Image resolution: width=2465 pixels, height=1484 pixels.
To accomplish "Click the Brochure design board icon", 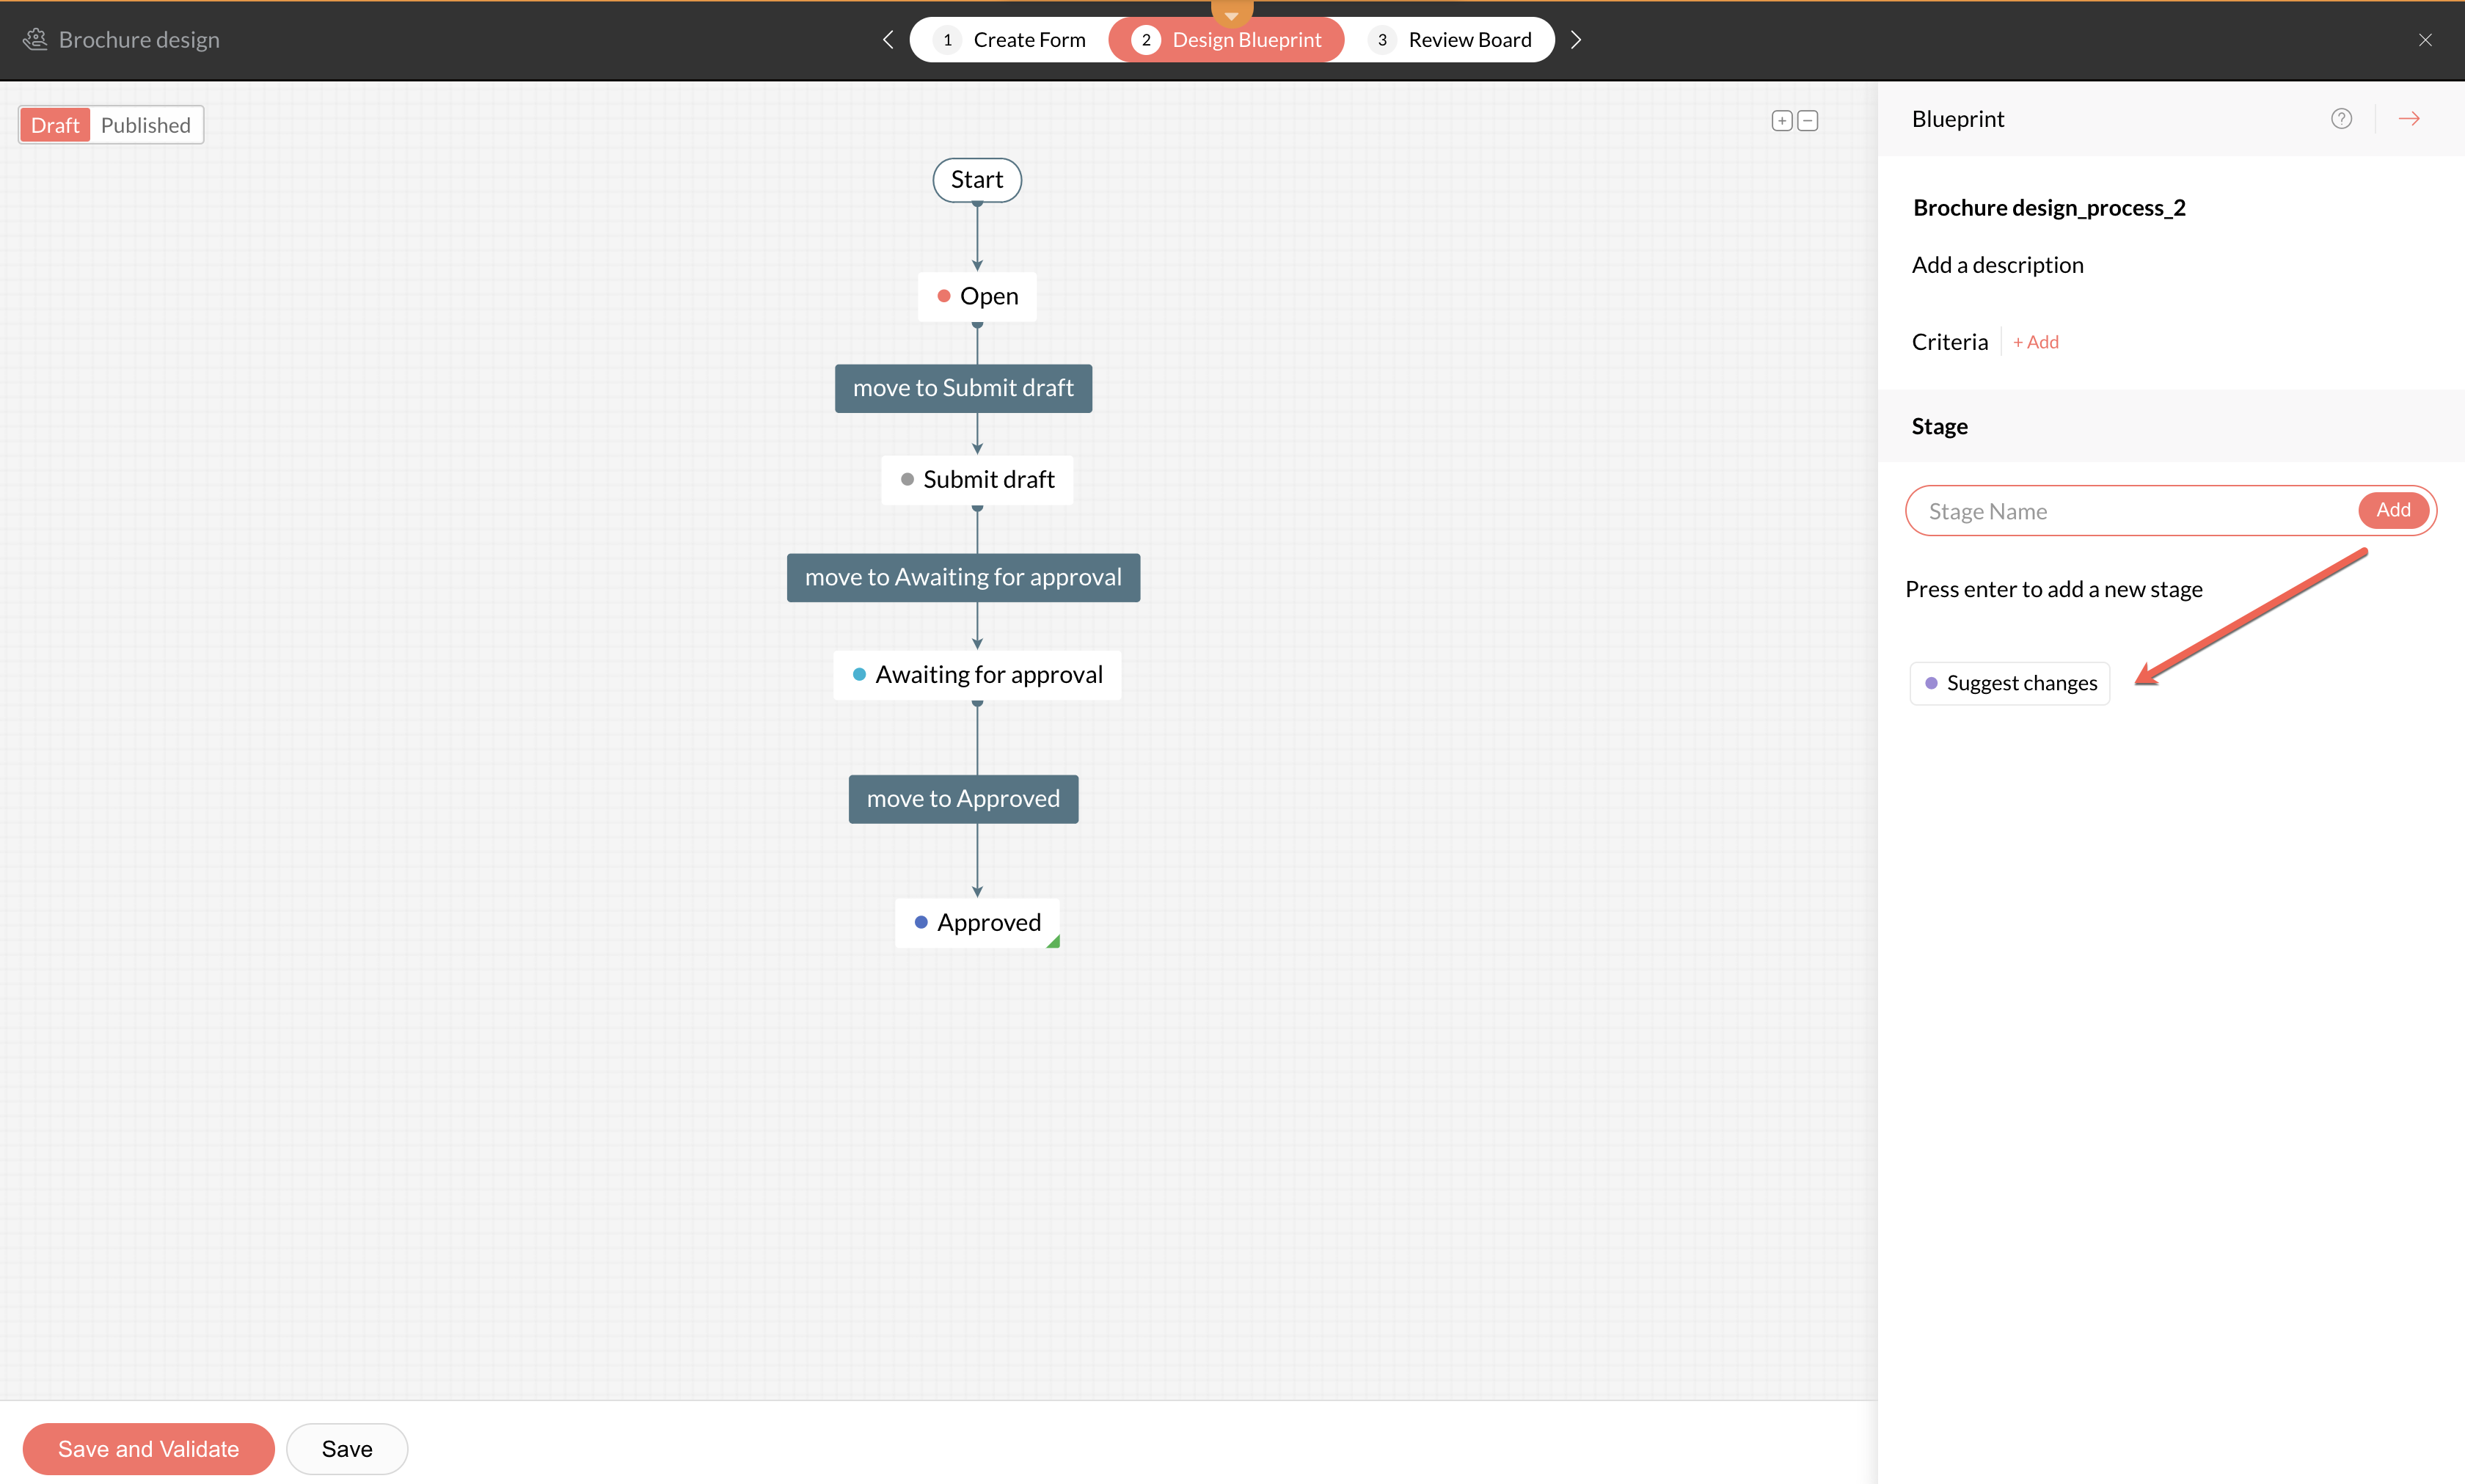I will point(35,40).
